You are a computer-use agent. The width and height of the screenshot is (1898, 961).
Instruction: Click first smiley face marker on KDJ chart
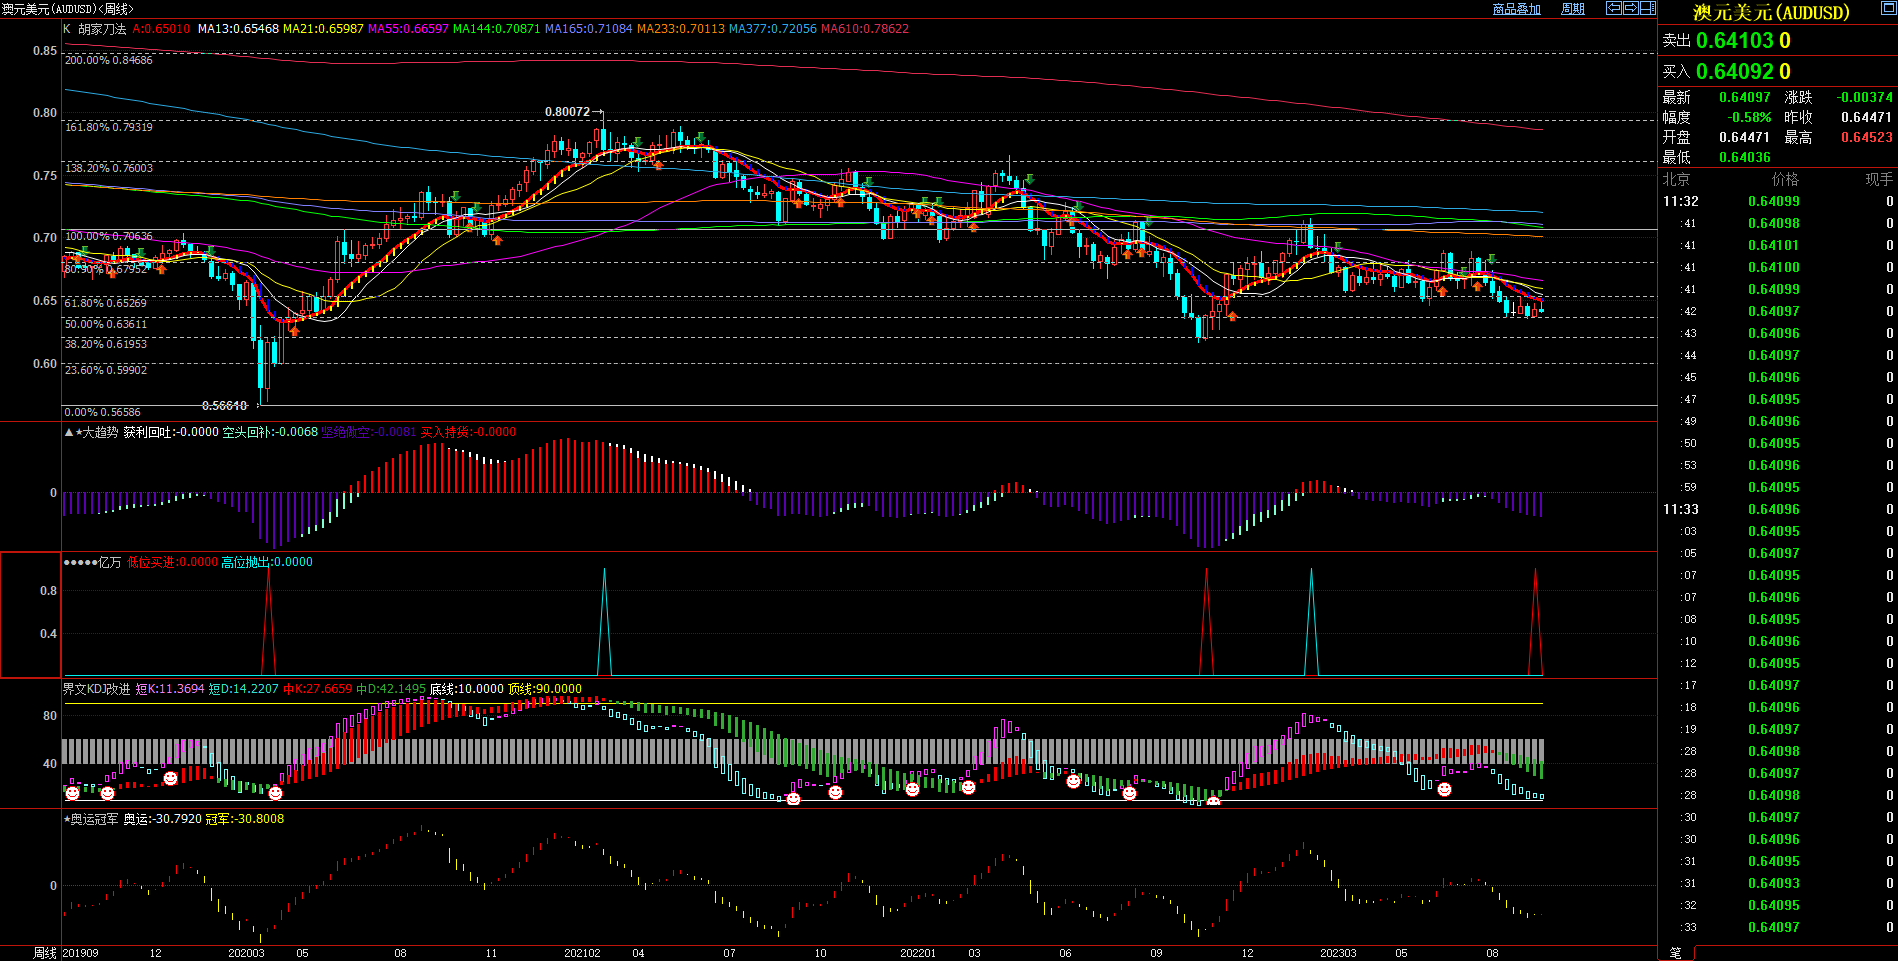(72, 793)
